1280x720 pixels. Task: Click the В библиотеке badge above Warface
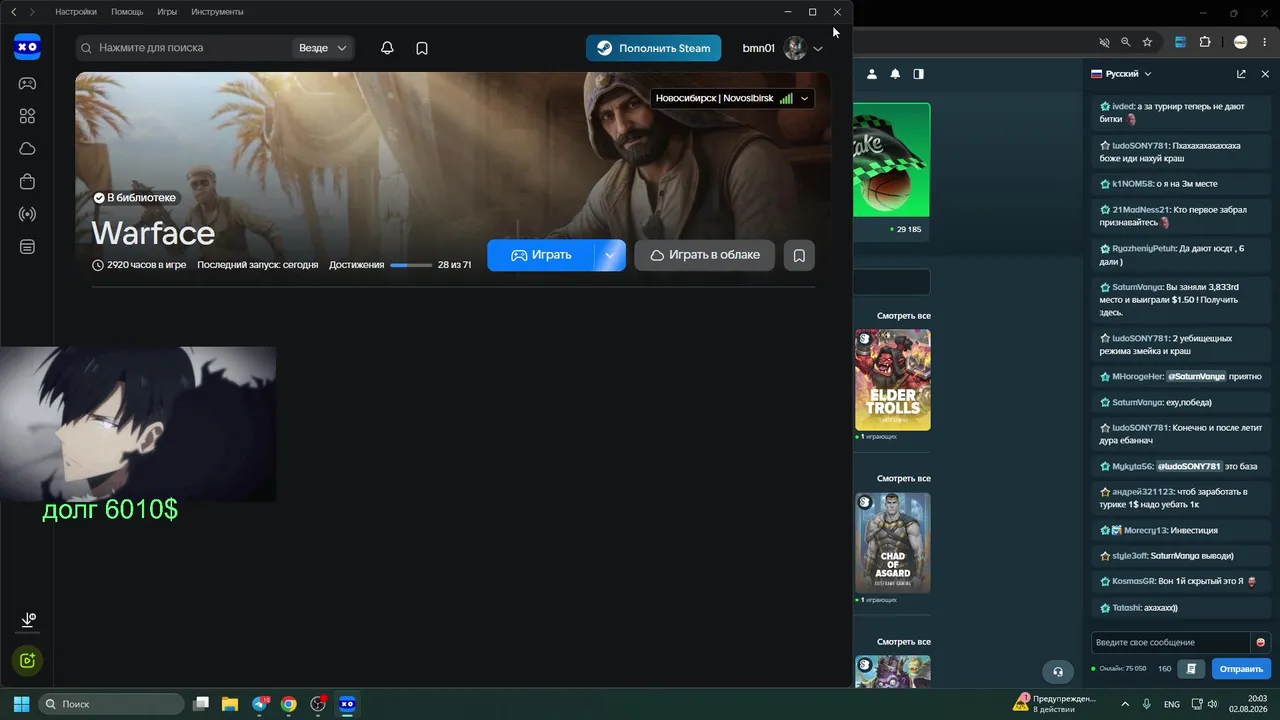point(135,198)
